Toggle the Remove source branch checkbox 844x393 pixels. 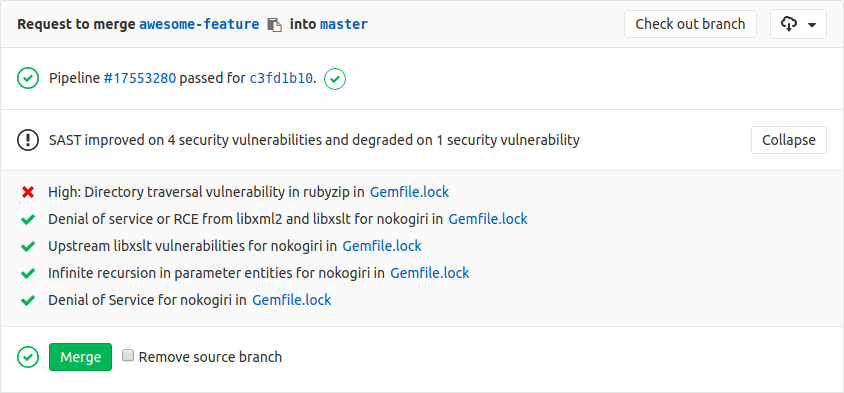tap(128, 355)
